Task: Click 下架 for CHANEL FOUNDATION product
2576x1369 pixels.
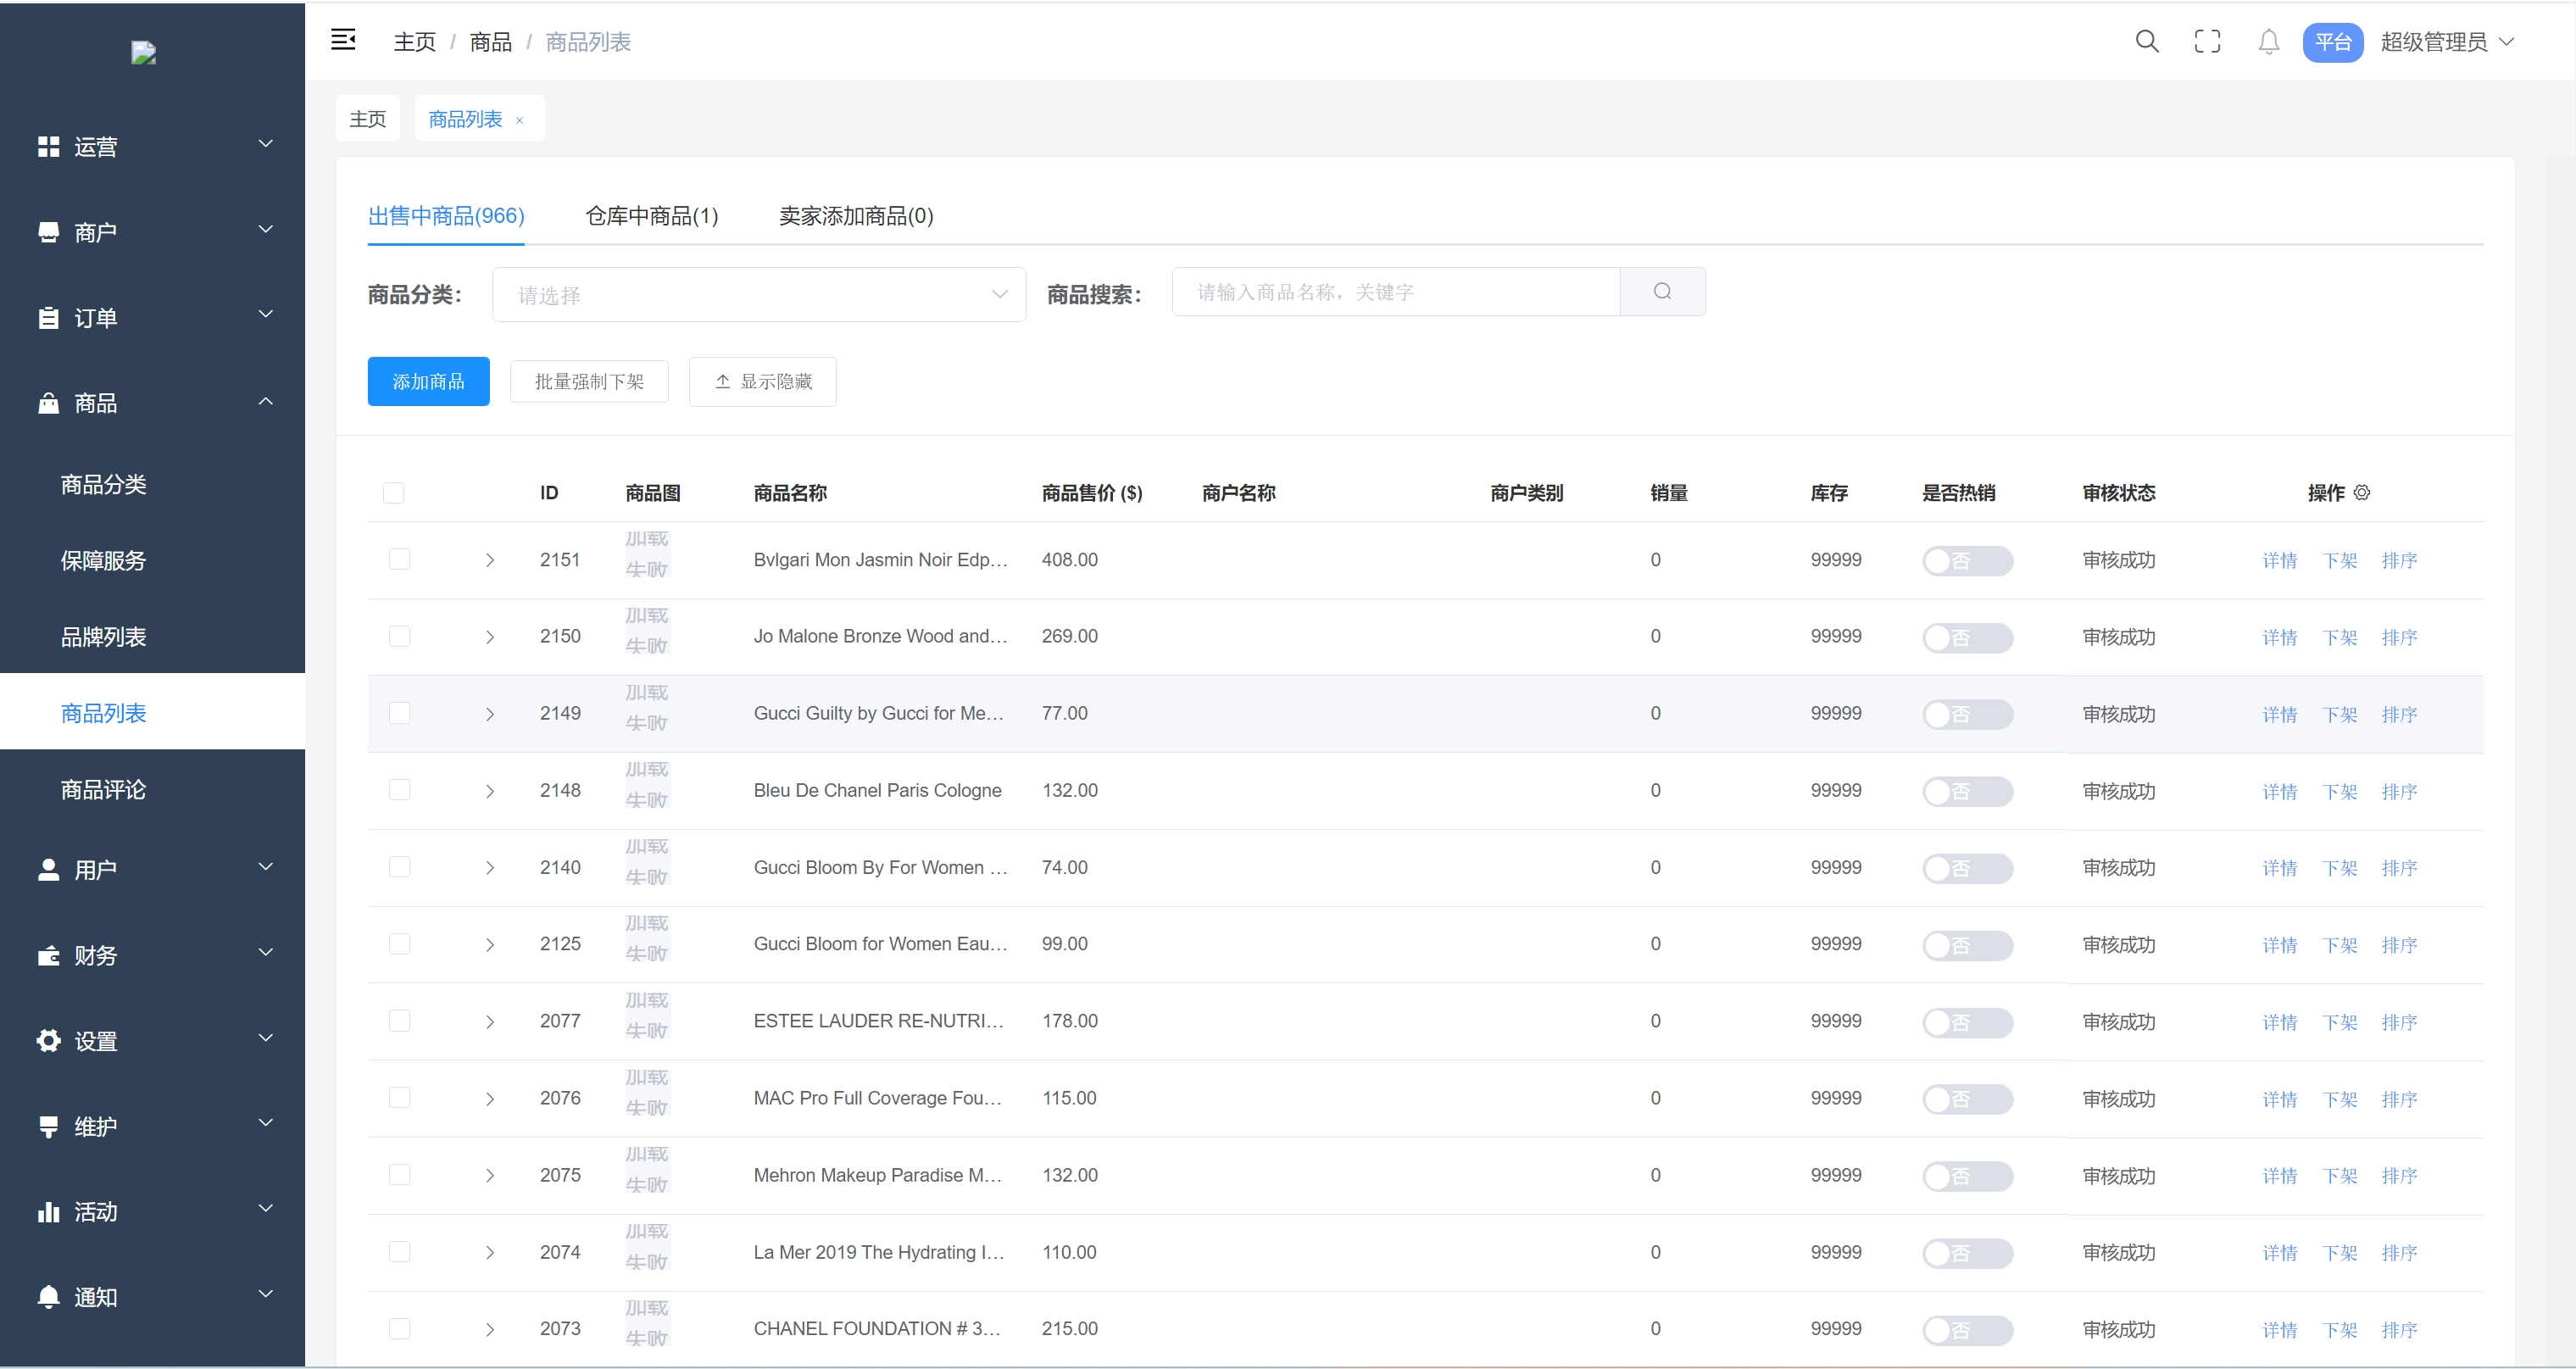Action: click(2340, 1331)
